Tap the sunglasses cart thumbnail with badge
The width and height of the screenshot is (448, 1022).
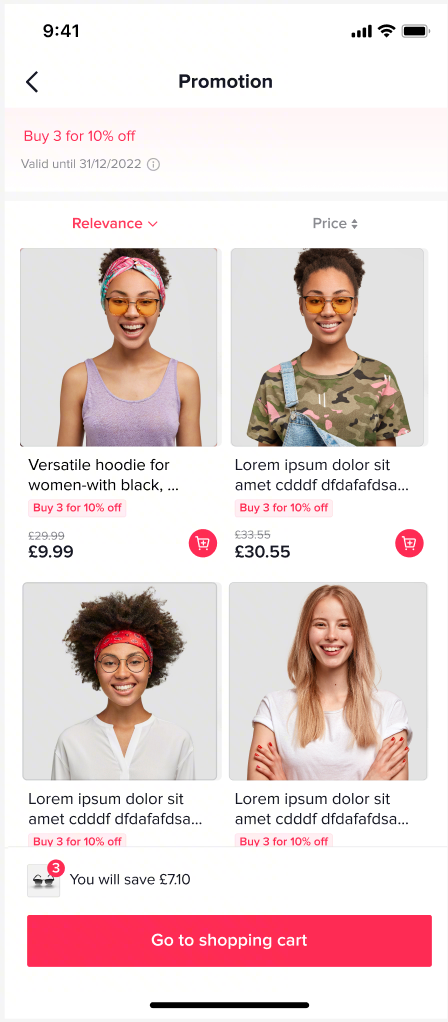[x=44, y=879]
